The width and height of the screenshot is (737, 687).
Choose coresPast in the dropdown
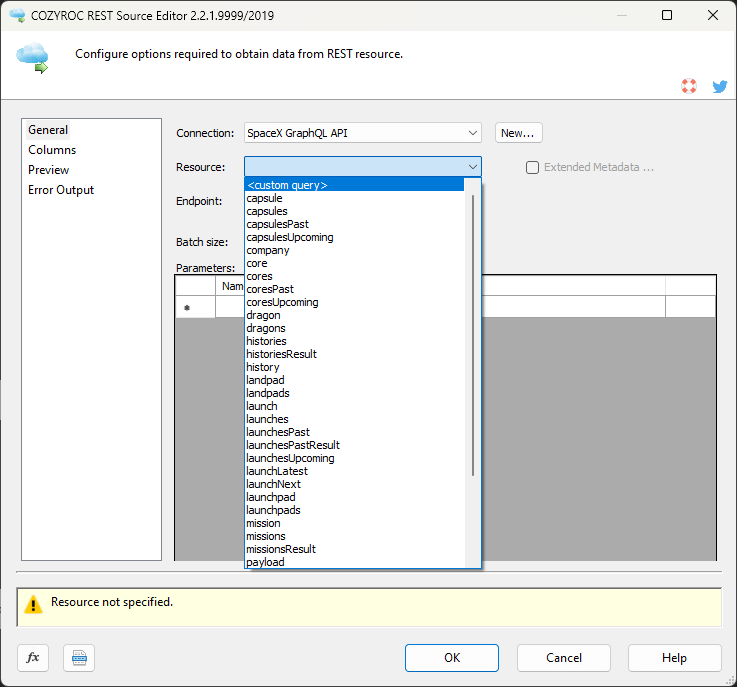coord(354,289)
